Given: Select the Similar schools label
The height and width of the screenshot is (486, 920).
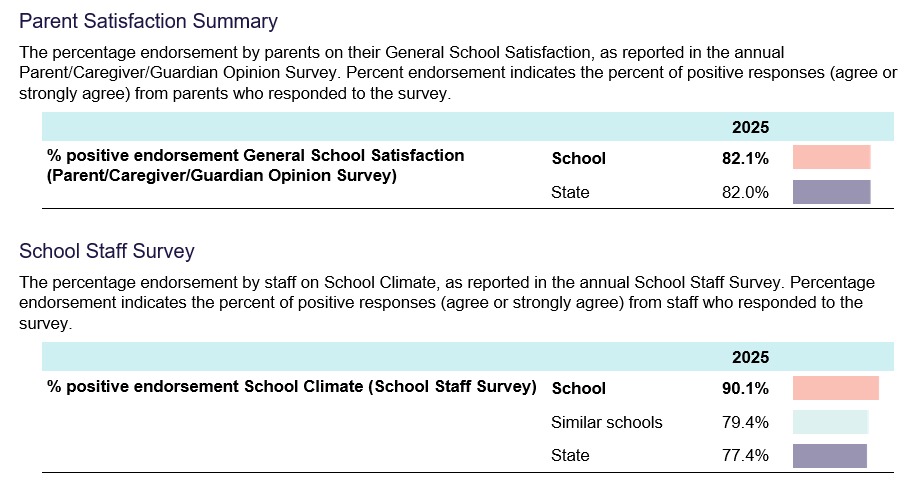Looking at the screenshot, I should click(x=606, y=422).
